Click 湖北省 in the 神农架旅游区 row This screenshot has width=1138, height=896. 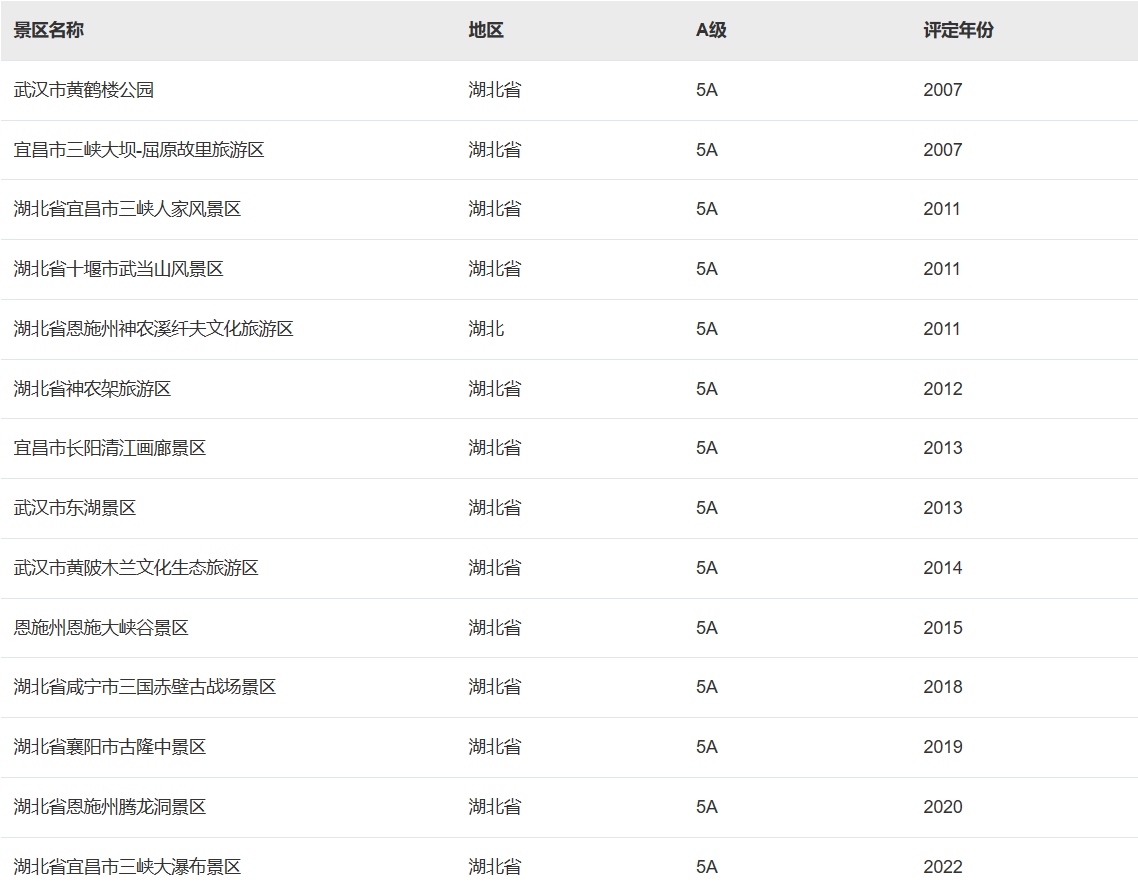pos(494,389)
